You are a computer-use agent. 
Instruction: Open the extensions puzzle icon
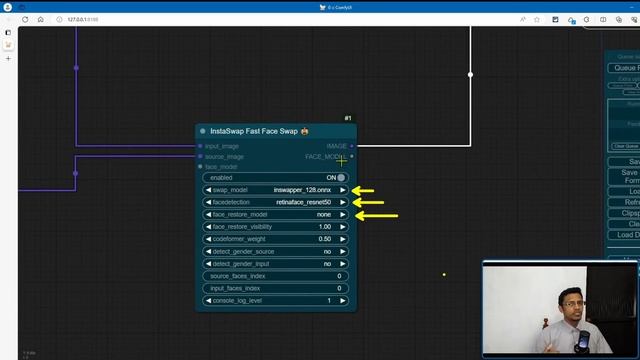587,19
